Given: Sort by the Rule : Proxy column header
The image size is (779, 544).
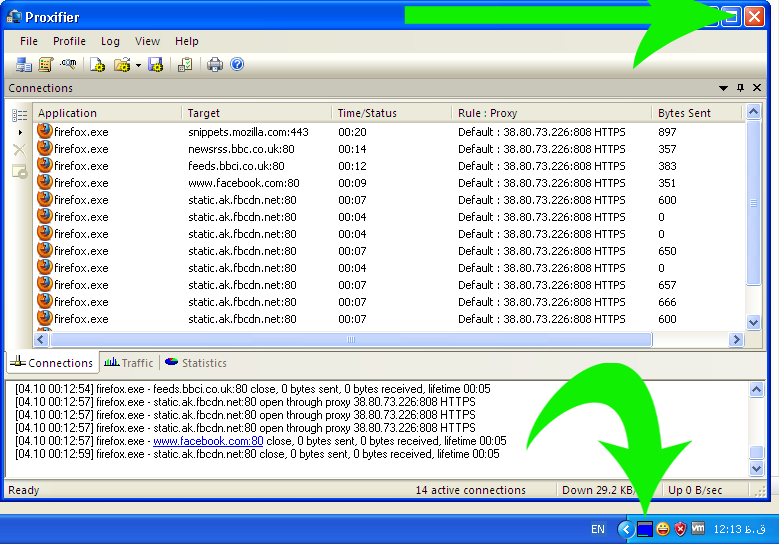Looking at the screenshot, I should (x=552, y=113).
